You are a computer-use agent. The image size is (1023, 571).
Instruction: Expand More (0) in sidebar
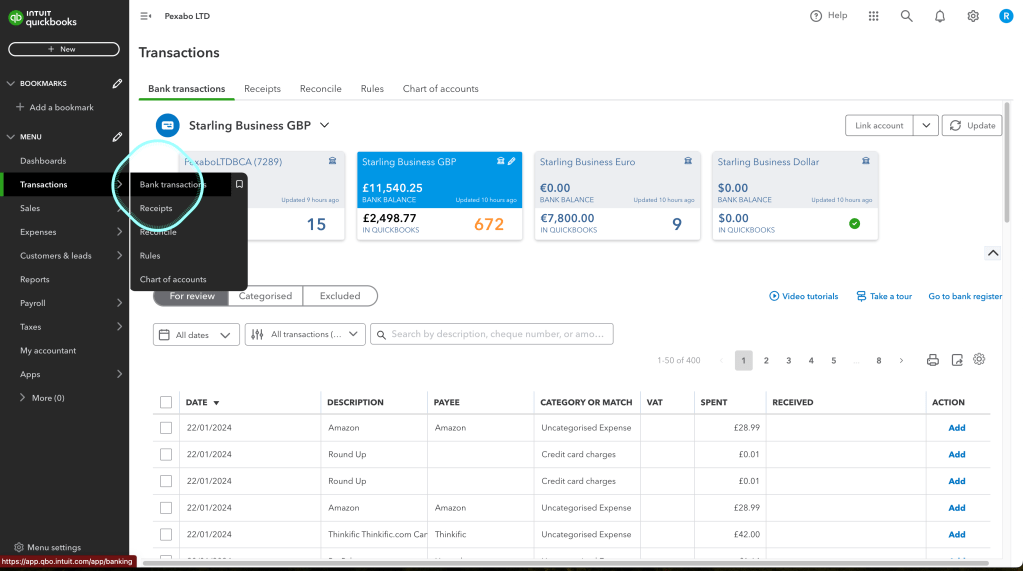click(42, 398)
